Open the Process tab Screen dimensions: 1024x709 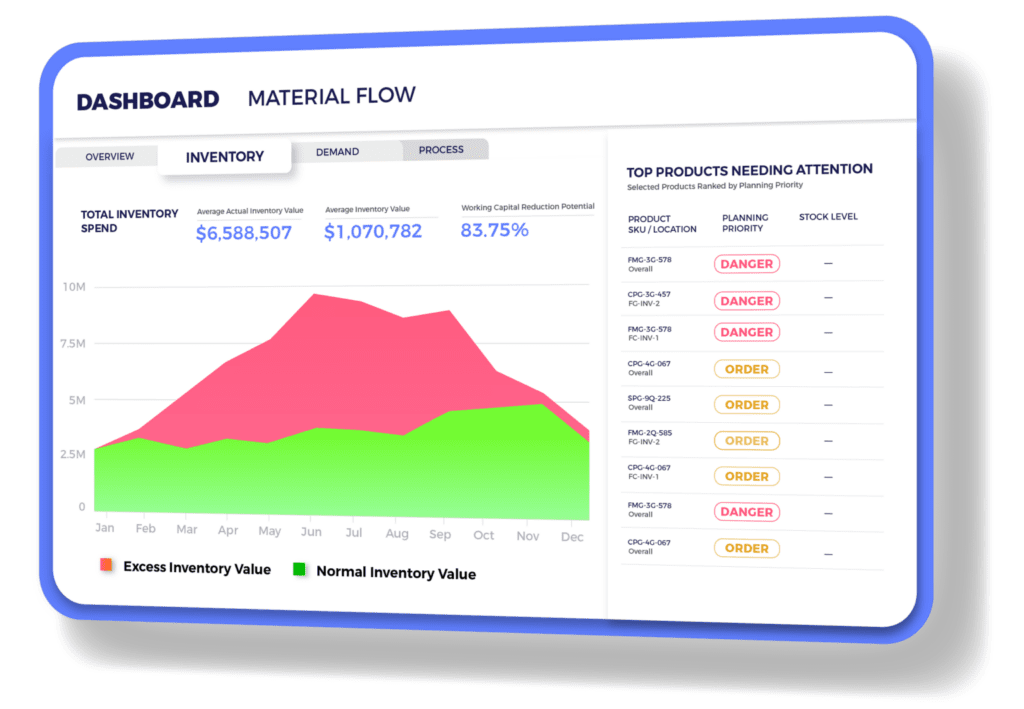[441, 150]
